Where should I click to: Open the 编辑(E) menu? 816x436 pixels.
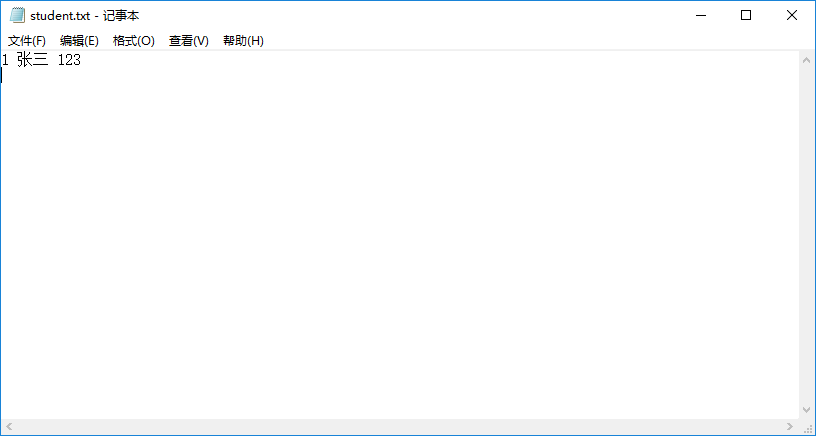pyautogui.click(x=79, y=41)
